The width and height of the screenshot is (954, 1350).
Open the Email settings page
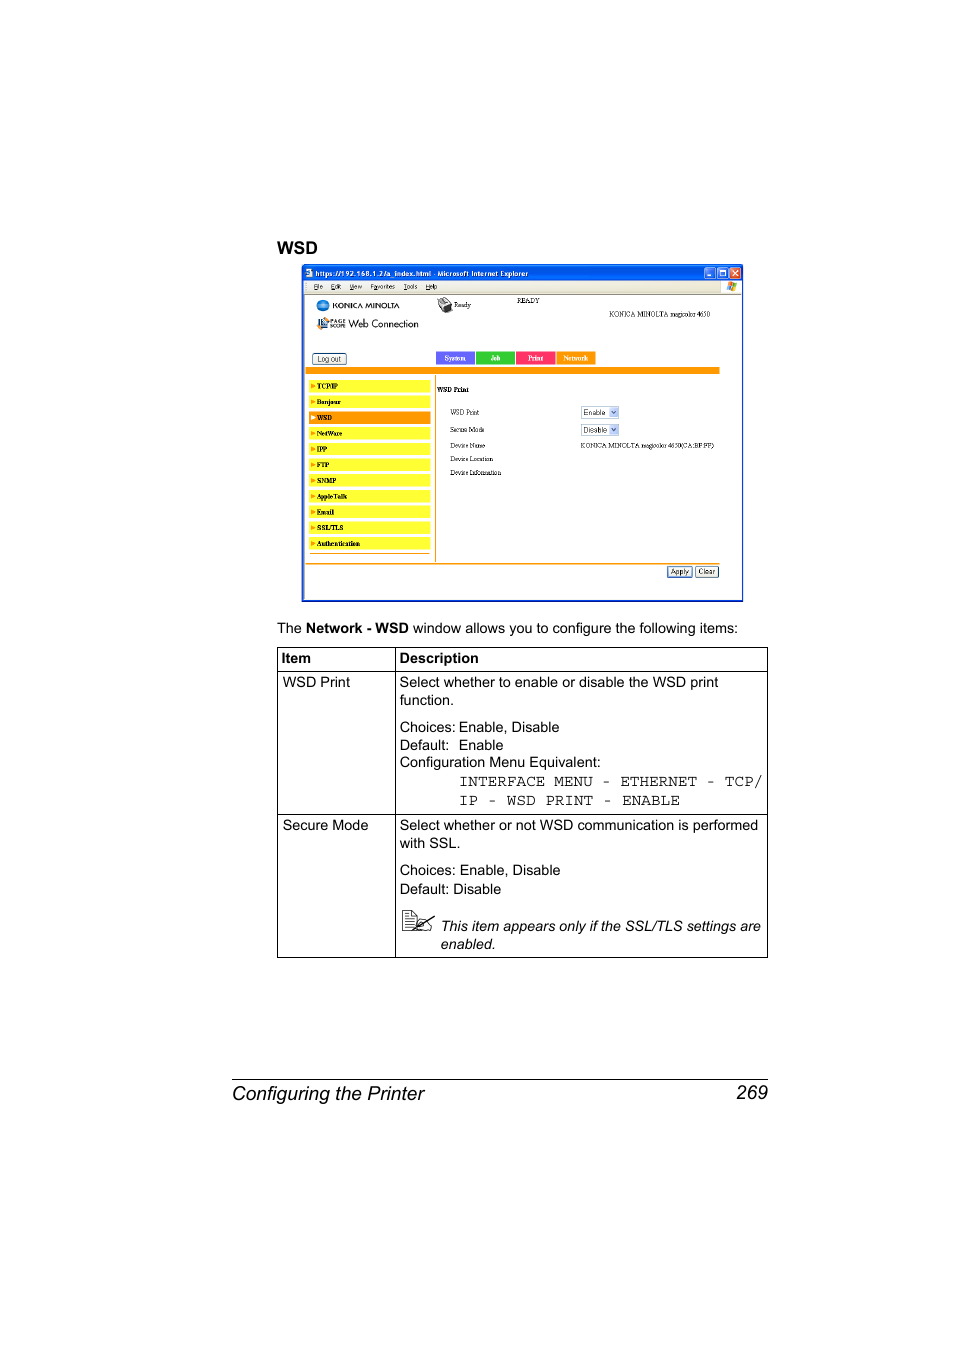pos(370,512)
